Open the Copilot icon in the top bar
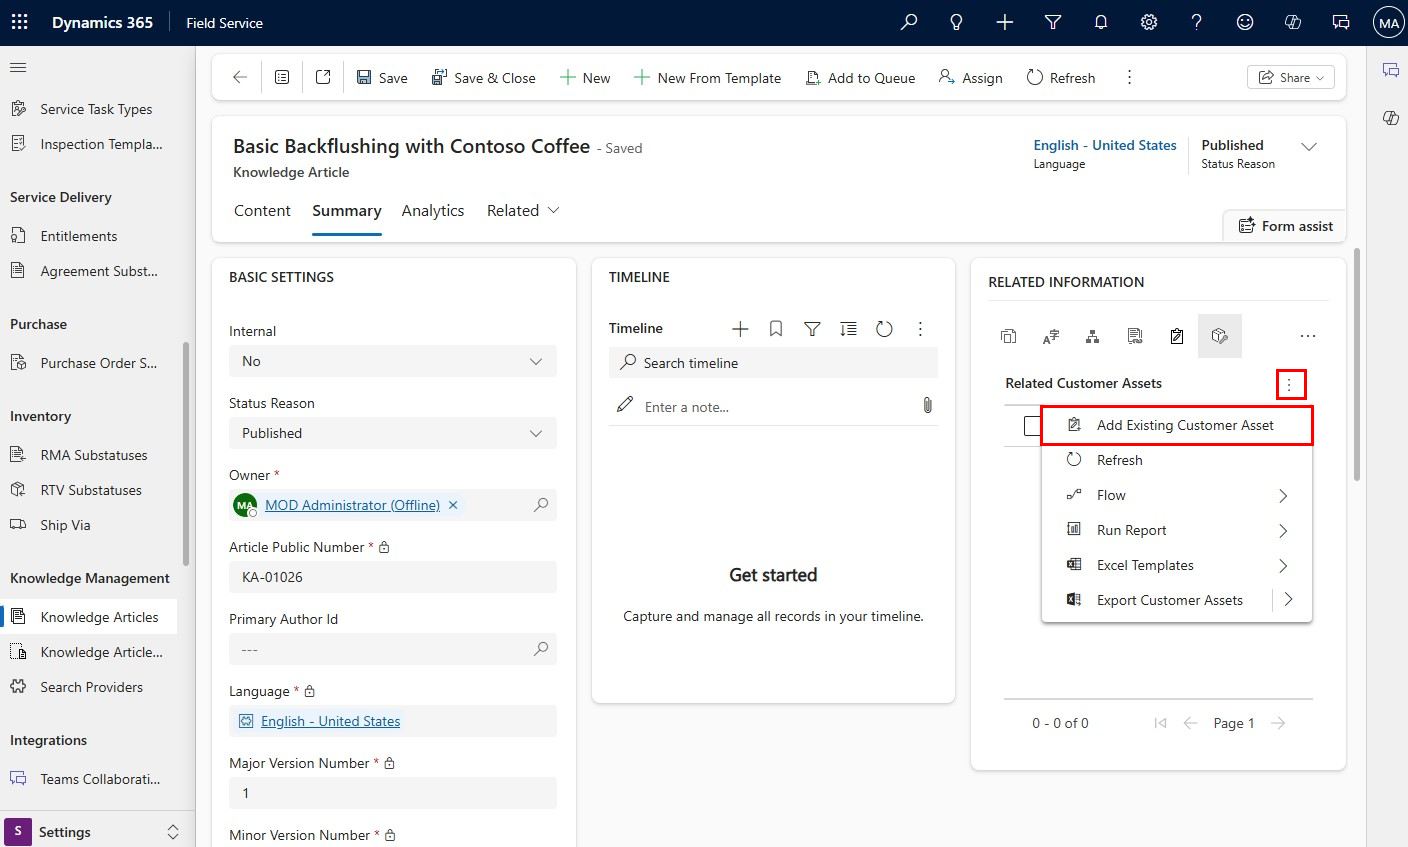Viewport: 1408px width, 847px height. point(1293,22)
